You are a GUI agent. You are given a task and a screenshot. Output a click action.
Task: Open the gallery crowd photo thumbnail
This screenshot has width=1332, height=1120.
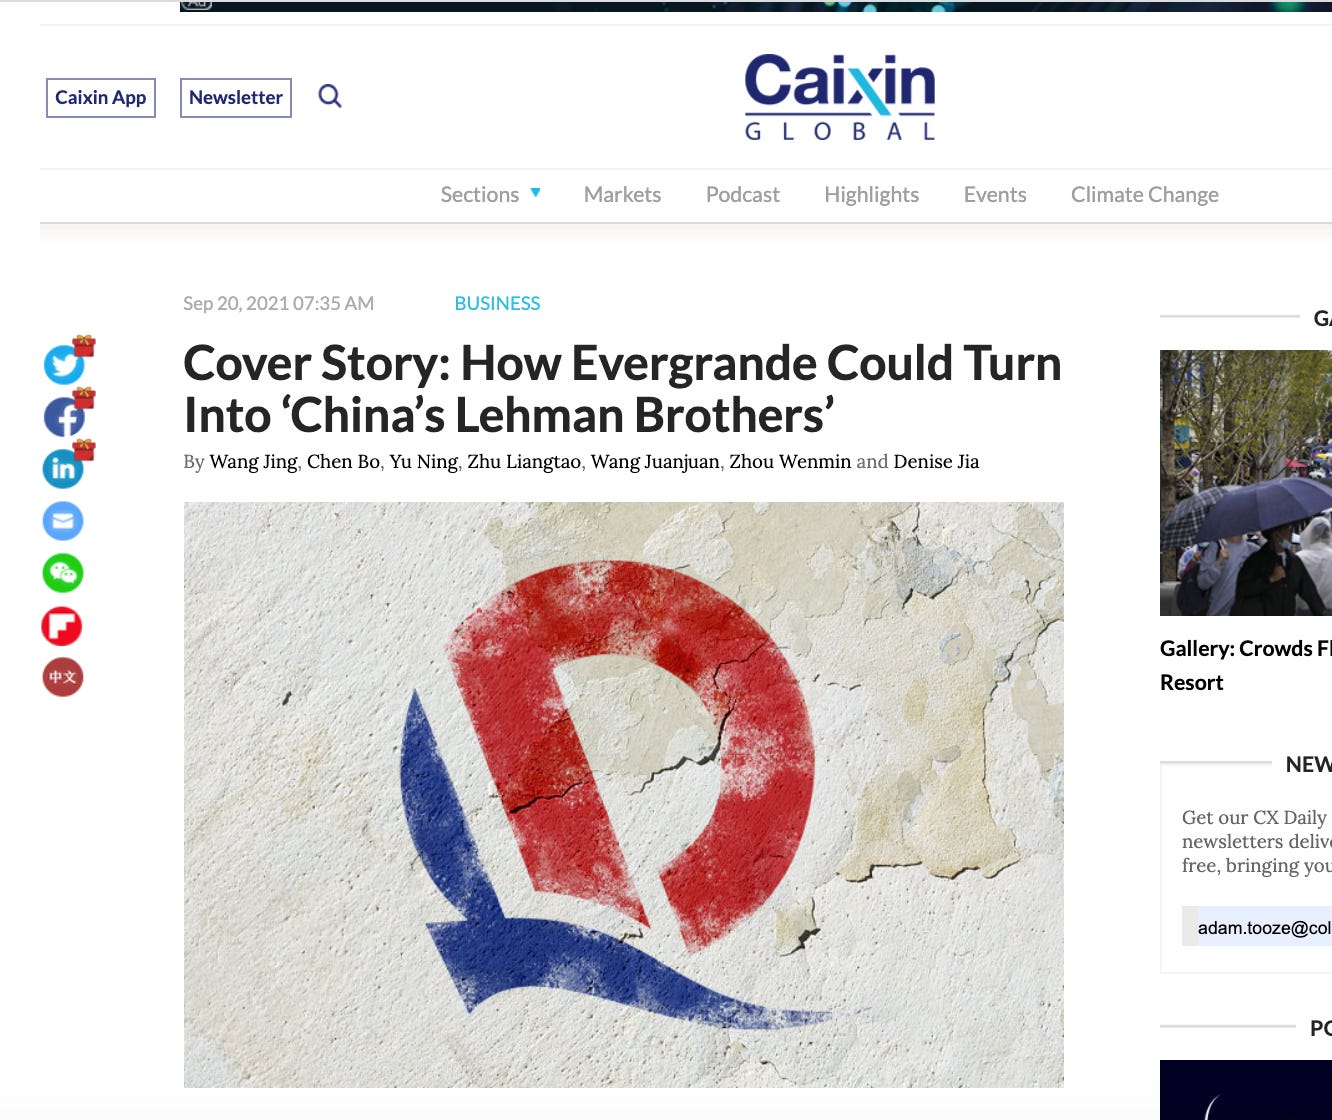(x=1246, y=483)
